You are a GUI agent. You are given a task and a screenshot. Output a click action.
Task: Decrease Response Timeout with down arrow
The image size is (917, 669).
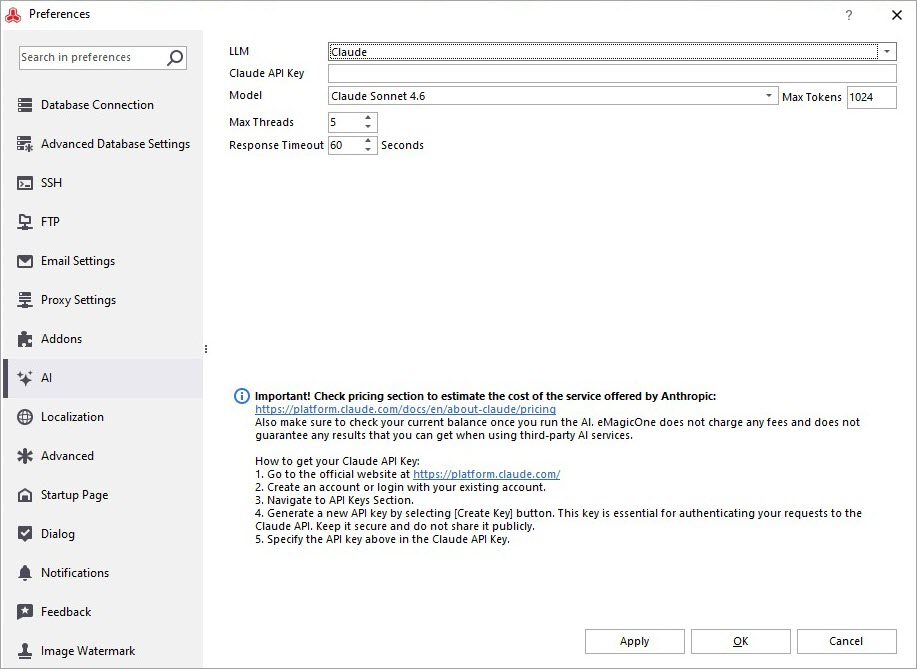368,150
